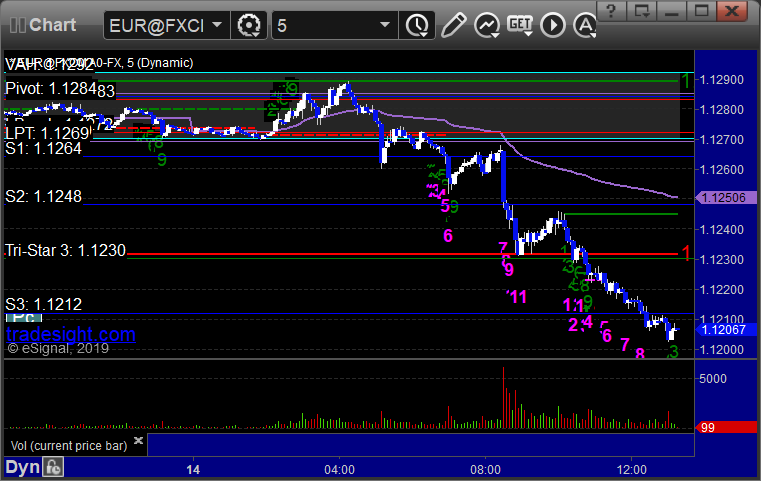Click the 04:00 time axis label
This screenshot has width=761, height=481.
(x=339, y=469)
